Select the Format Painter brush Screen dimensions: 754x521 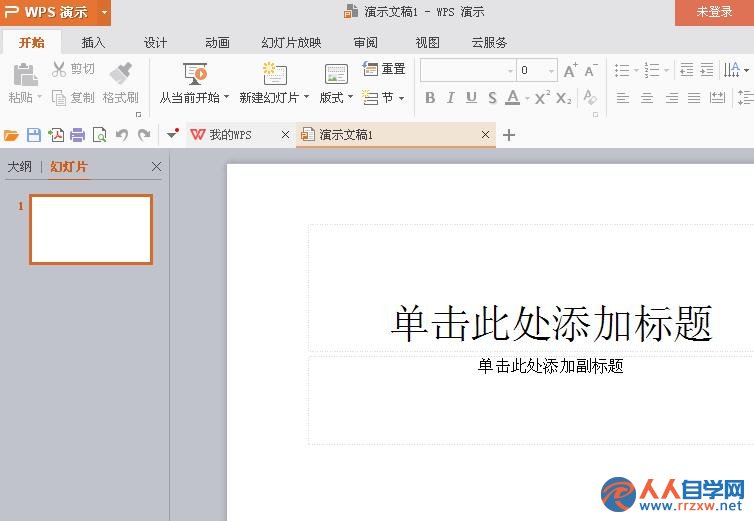click(121, 73)
